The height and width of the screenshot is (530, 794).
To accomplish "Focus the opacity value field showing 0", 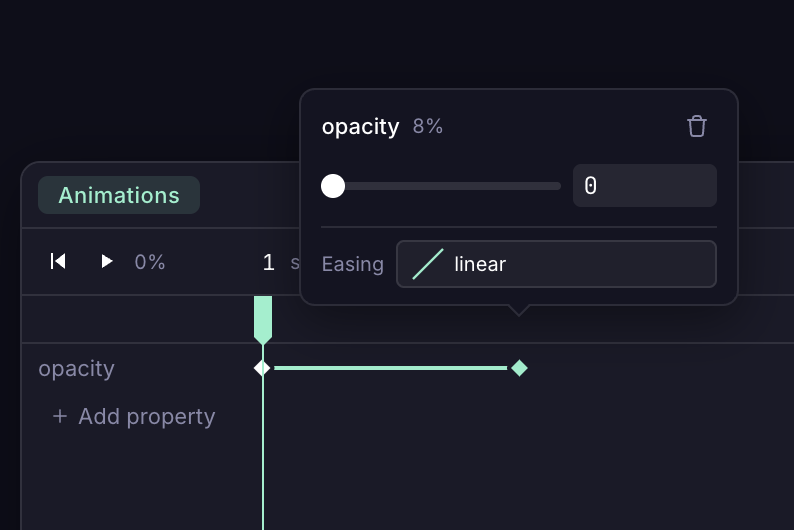I will pyautogui.click(x=644, y=186).
